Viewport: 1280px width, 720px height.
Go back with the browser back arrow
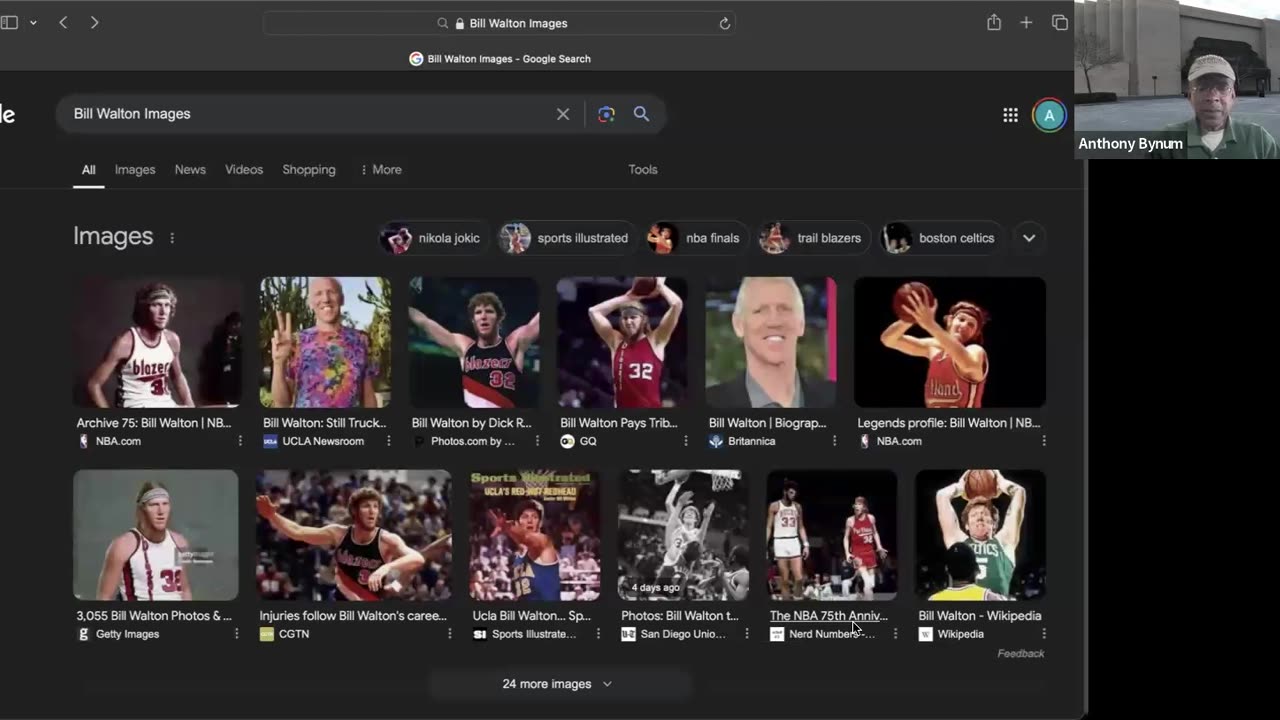coord(63,22)
